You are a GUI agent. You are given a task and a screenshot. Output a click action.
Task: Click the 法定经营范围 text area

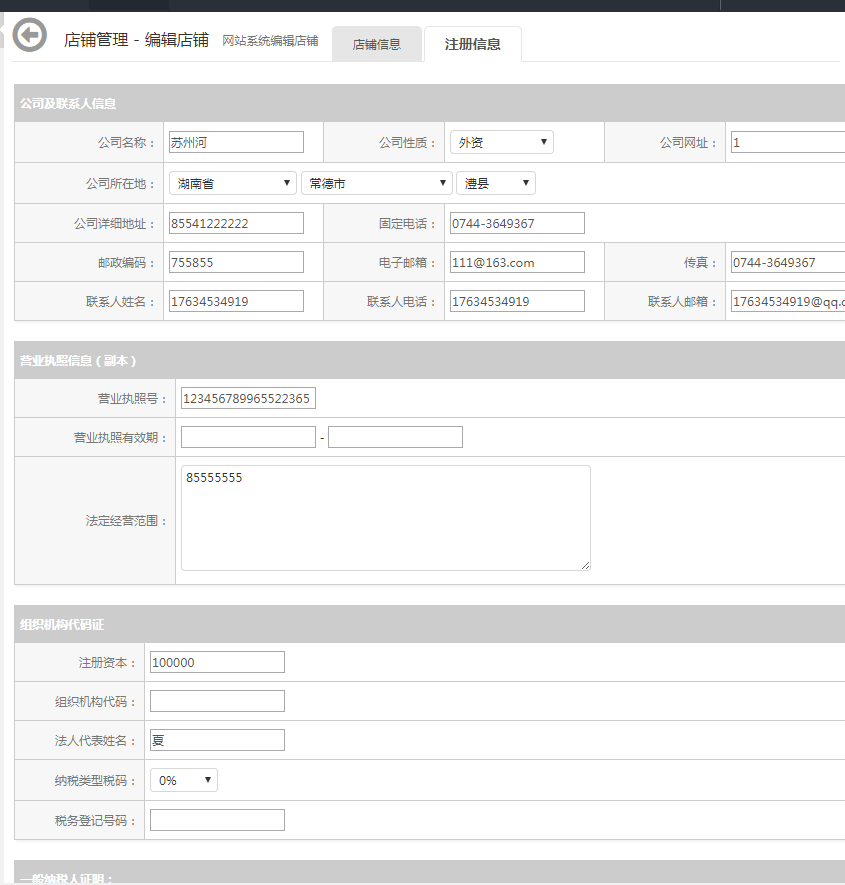[x=386, y=518]
